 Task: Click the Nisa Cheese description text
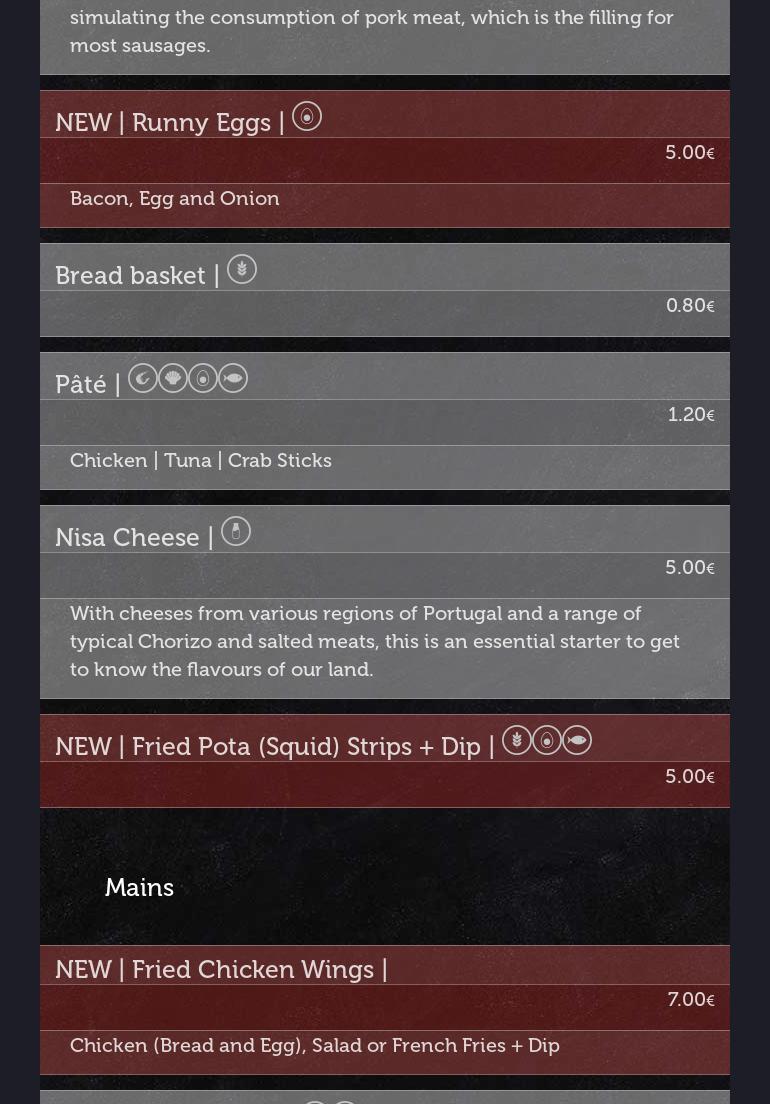375,641
